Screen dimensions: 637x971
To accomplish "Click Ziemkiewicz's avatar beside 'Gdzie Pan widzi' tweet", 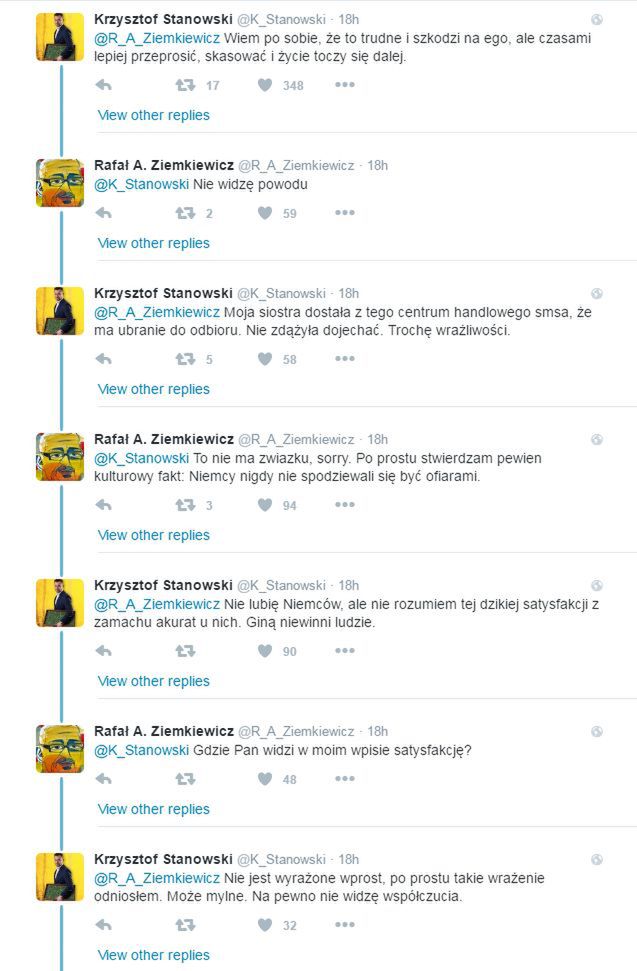I will [x=60, y=749].
